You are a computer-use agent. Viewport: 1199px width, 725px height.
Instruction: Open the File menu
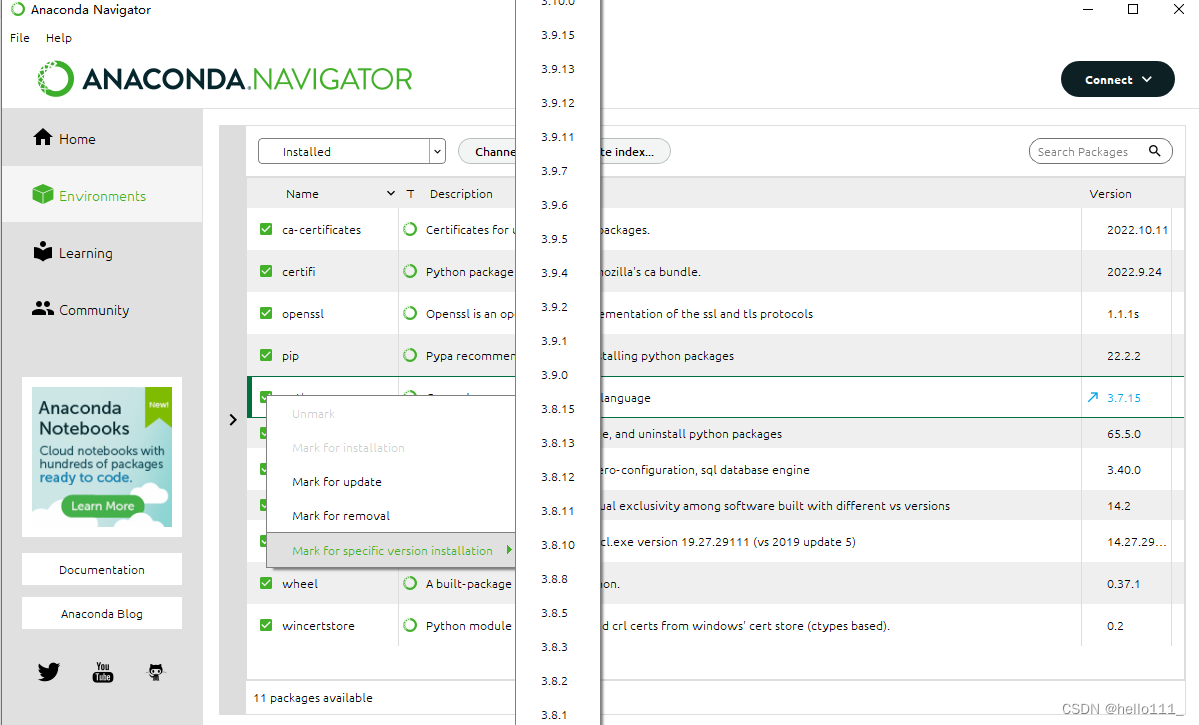click(19, 38)
